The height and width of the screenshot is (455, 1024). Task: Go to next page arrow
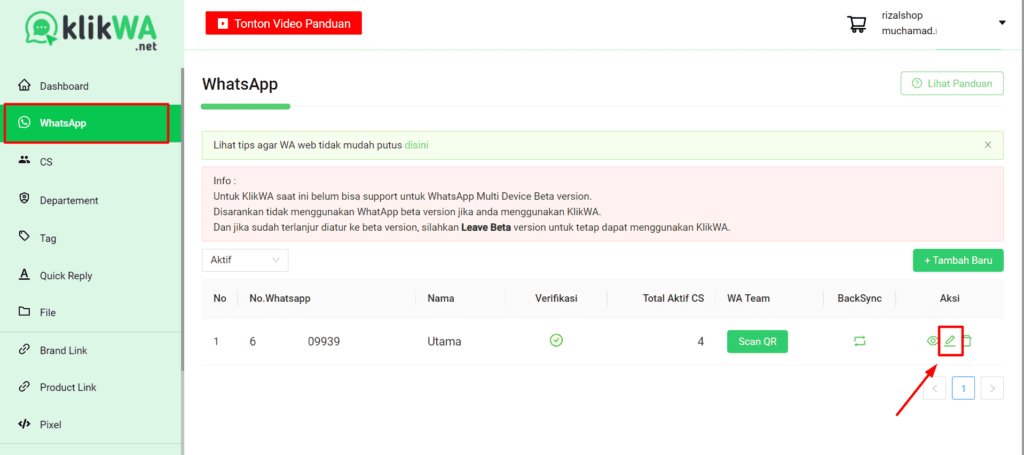[x=992, y=388]
